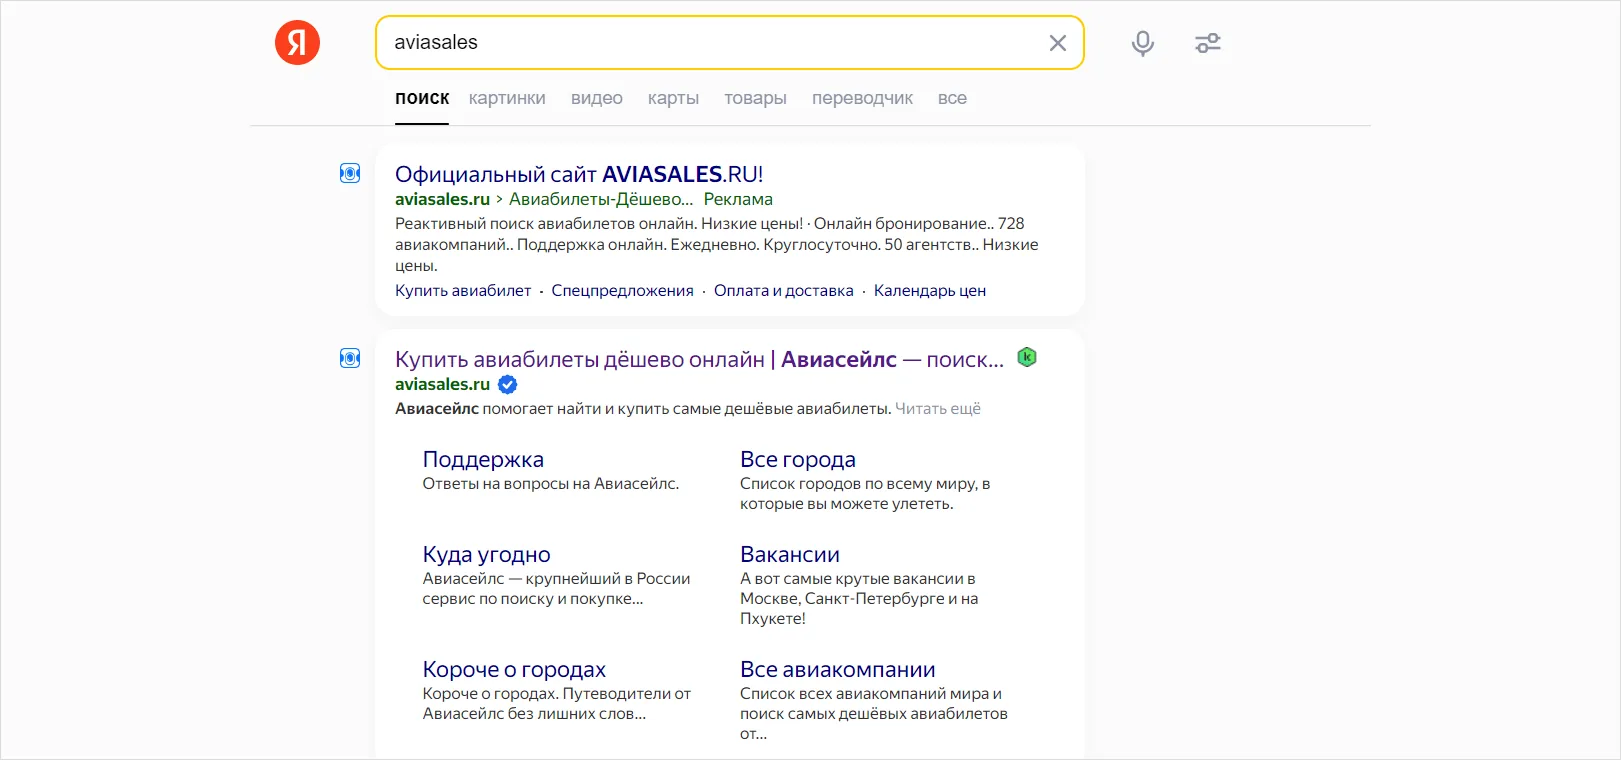The image size is (1621, 760).
Task: Open the Календарь цен sitelink
Action: pyautogui.click(x=930, y=291)
